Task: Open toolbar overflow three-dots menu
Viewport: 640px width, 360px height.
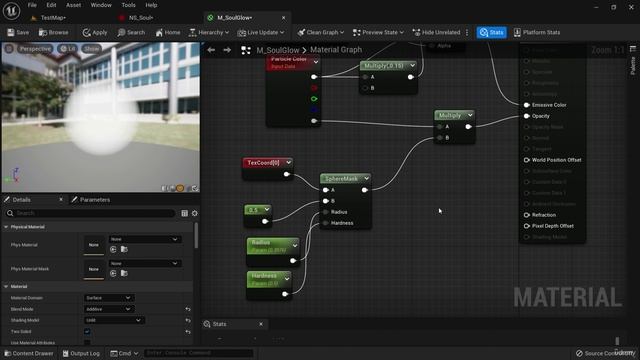Action: (x=467, y=32)
